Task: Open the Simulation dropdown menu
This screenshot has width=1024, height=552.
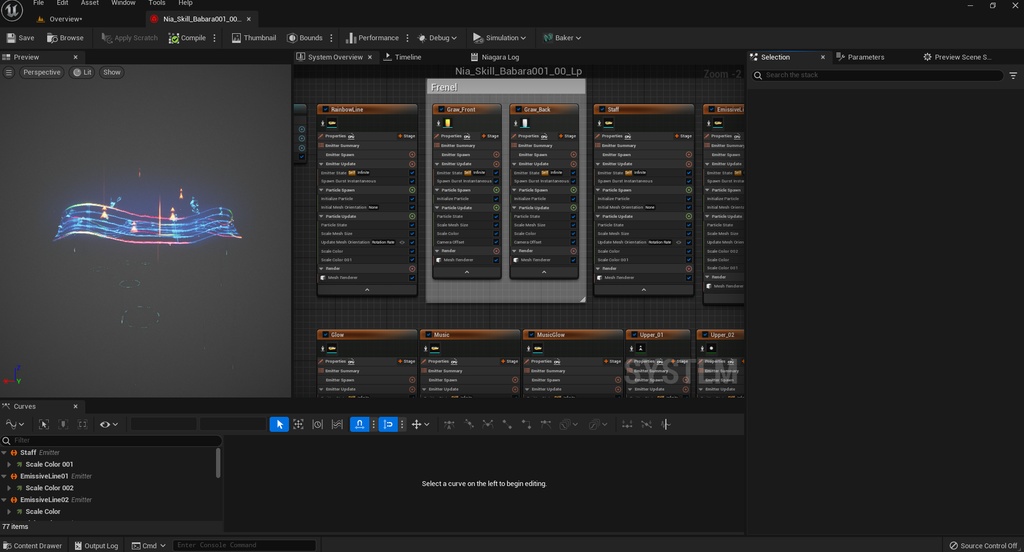Action: [500, 38]
